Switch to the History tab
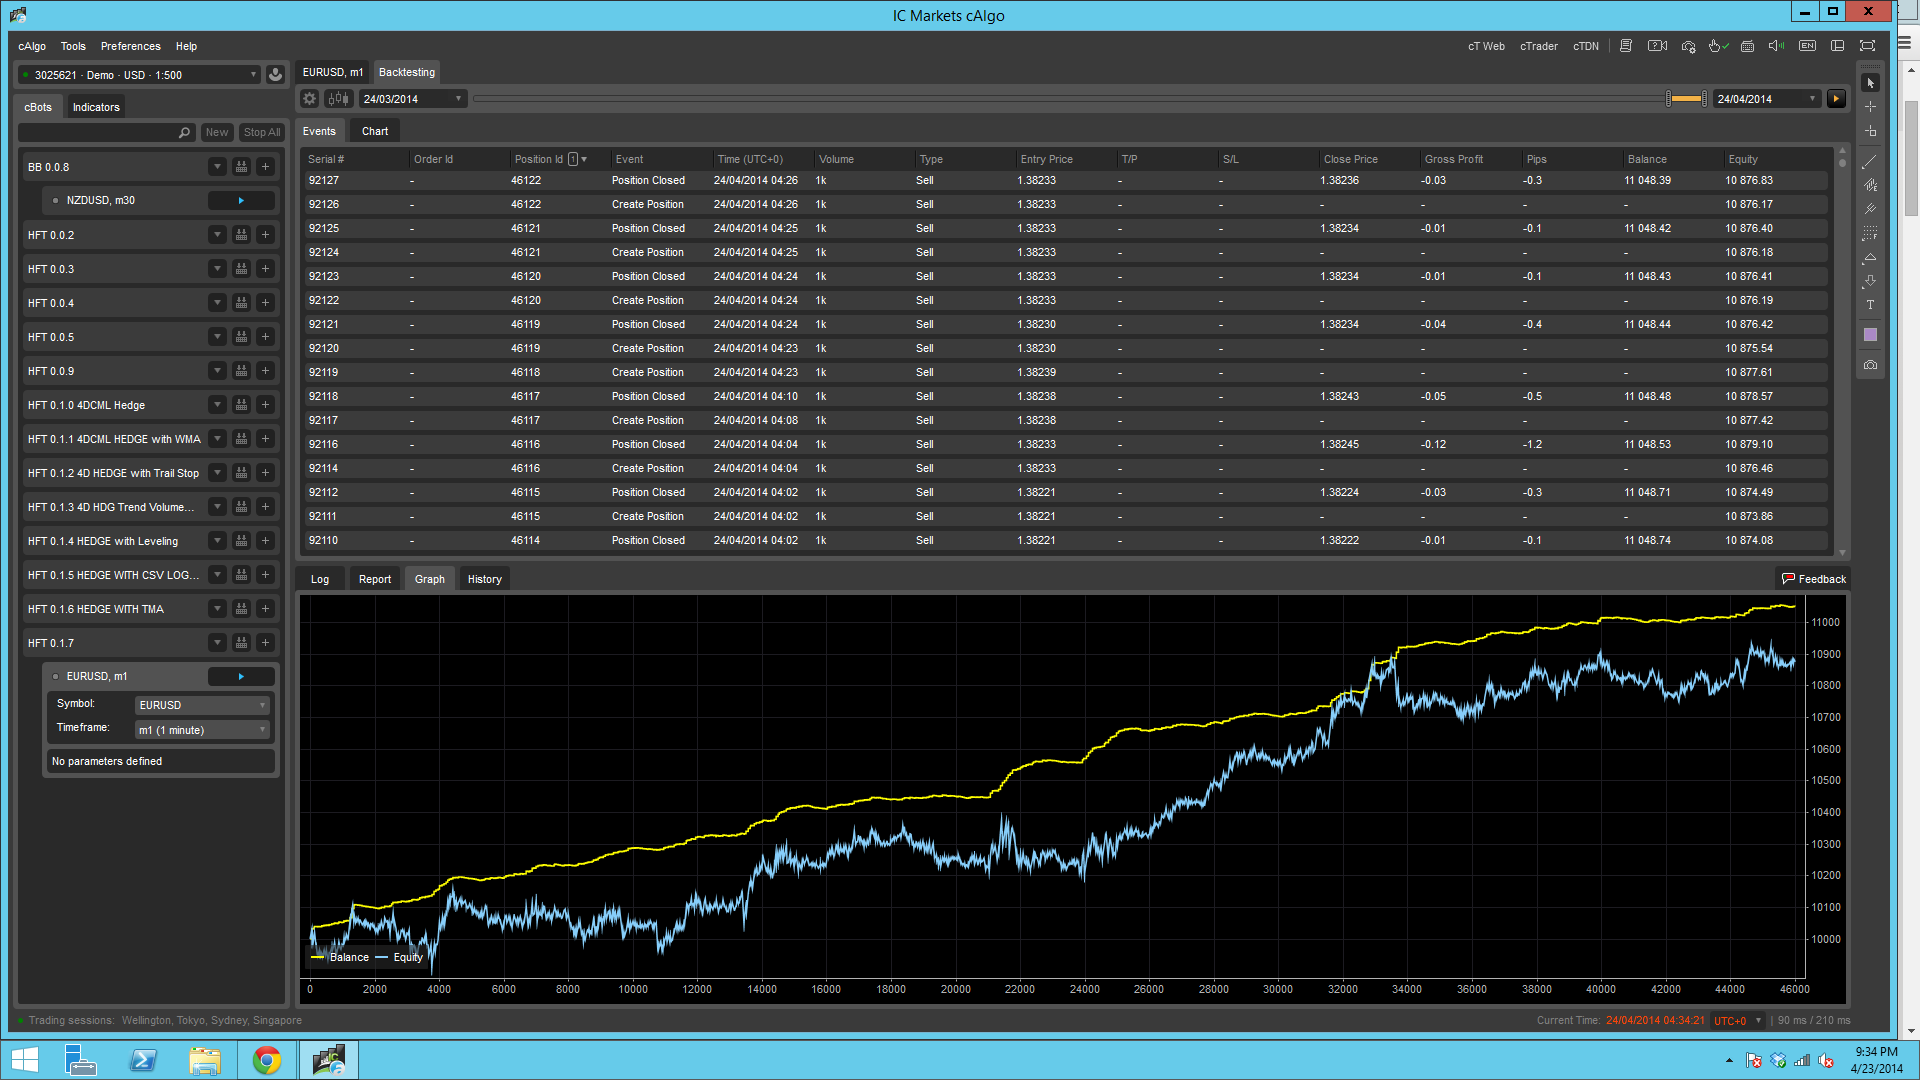 pos(485,579)
